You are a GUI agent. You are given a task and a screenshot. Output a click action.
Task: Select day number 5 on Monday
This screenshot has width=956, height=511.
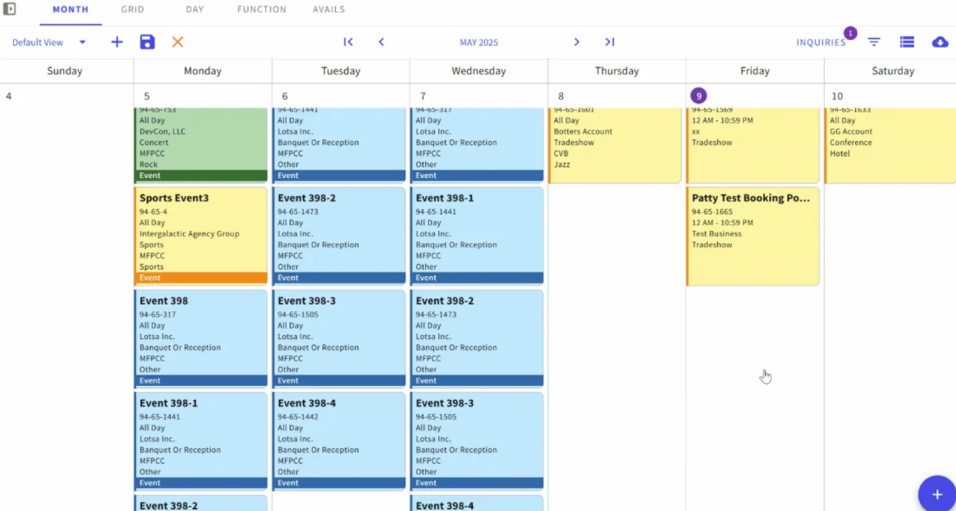[x=146, y=96]
